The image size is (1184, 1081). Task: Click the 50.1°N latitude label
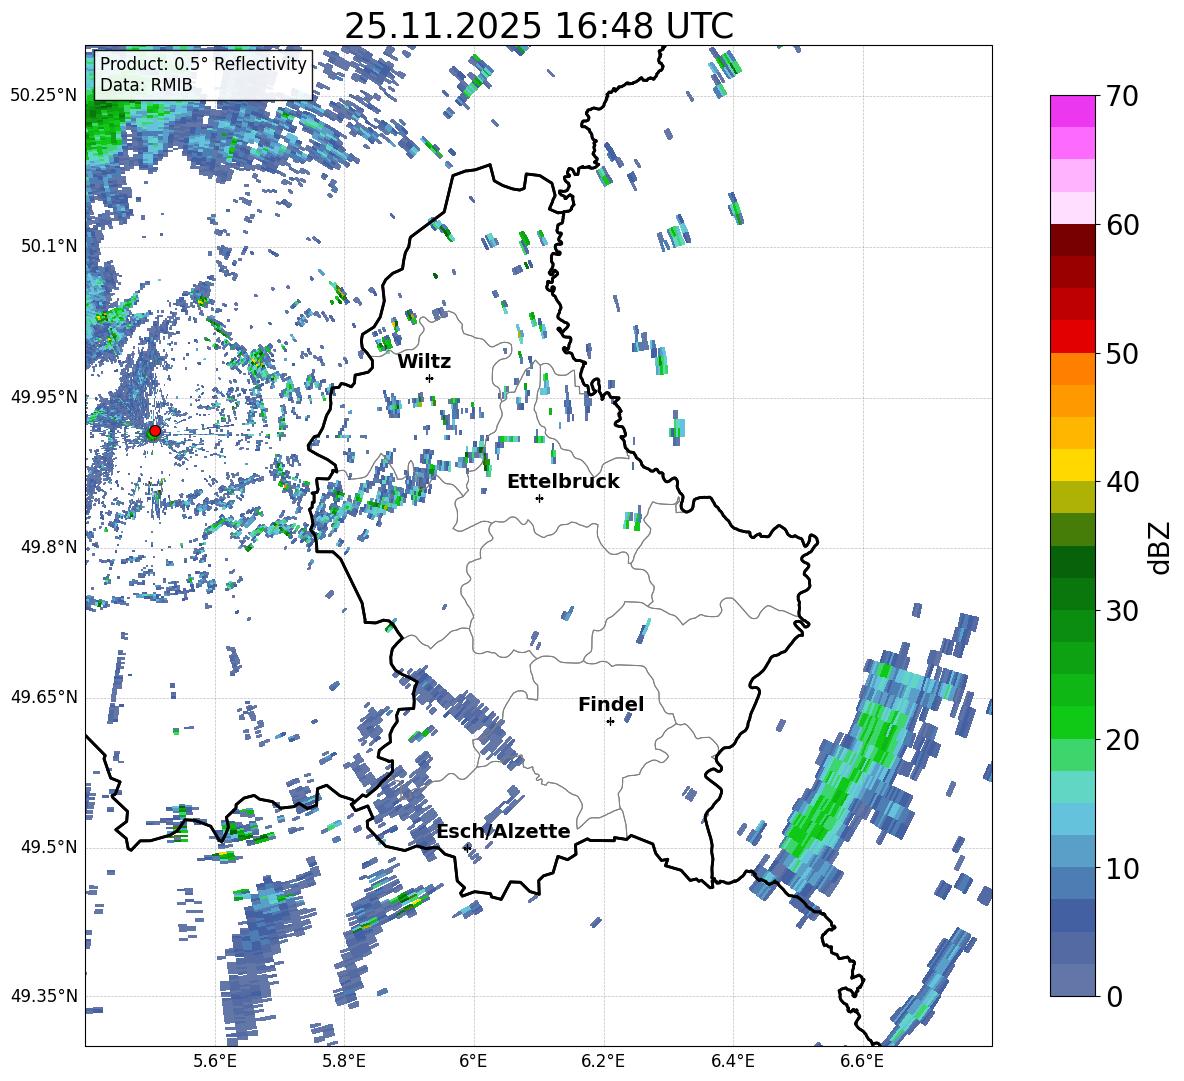click(49, 246)
